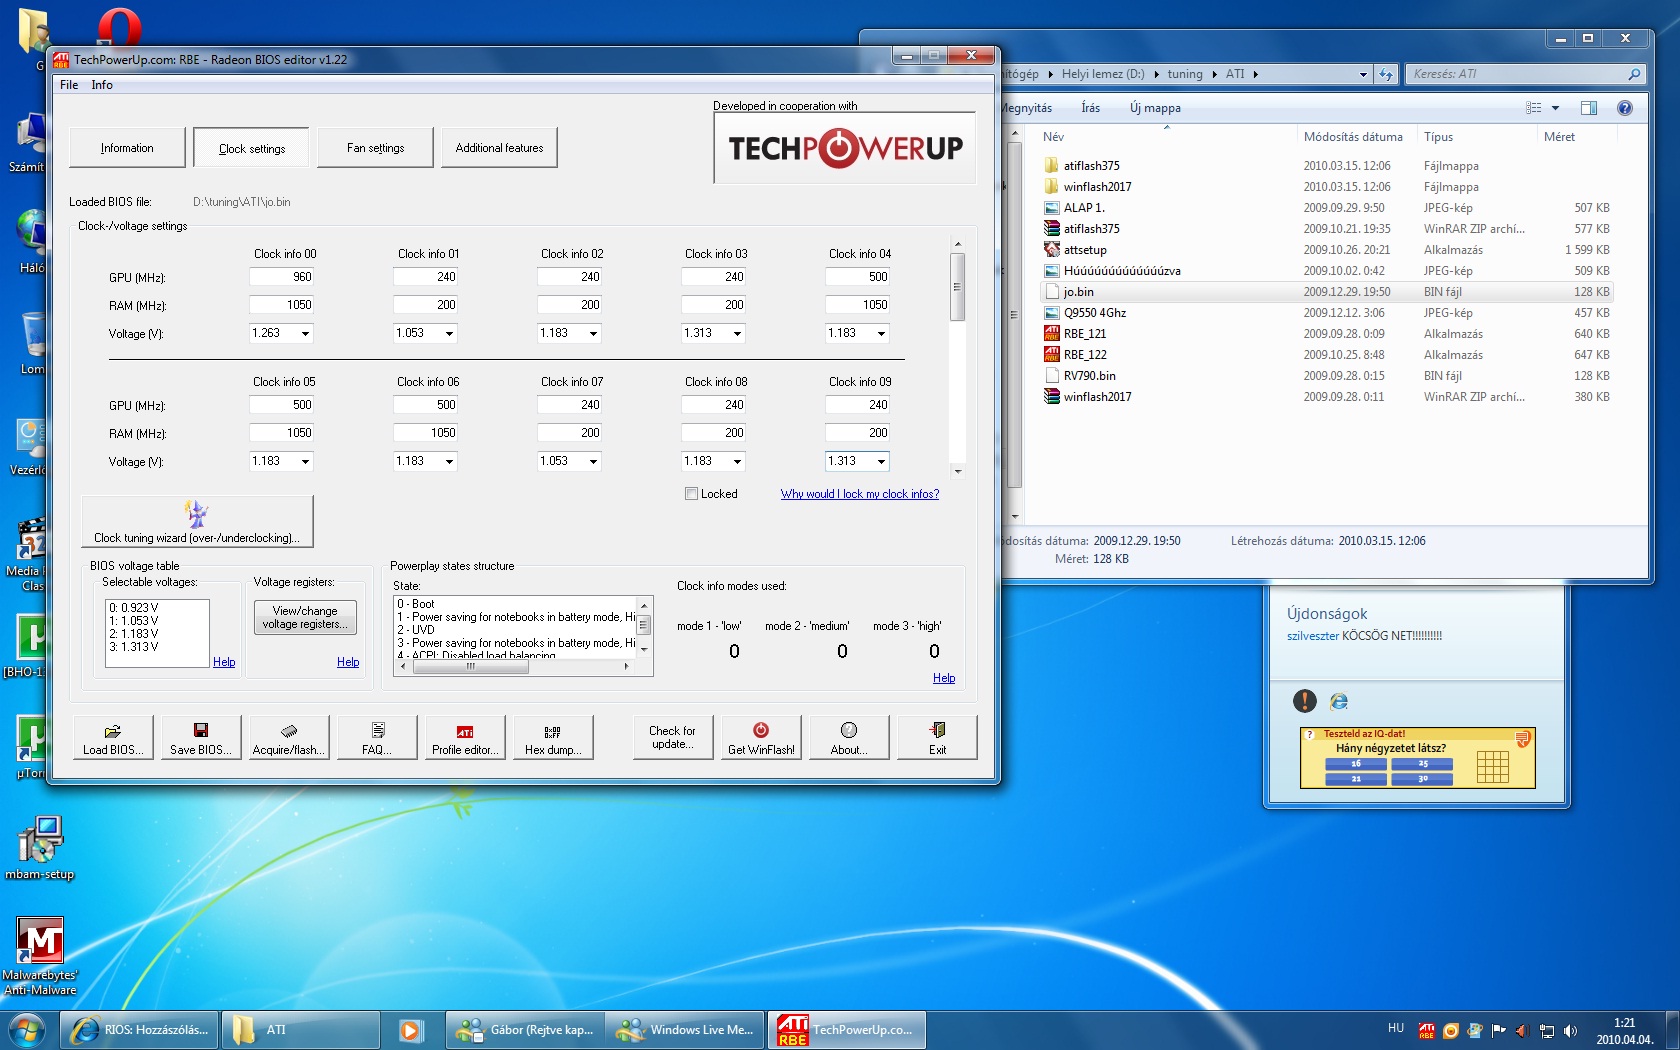Image resolution: width=1680 pixels, height=1050 pixels.
Task: Click horizontal scrollbar of Powerplay State list
Action: coord(471,666)
